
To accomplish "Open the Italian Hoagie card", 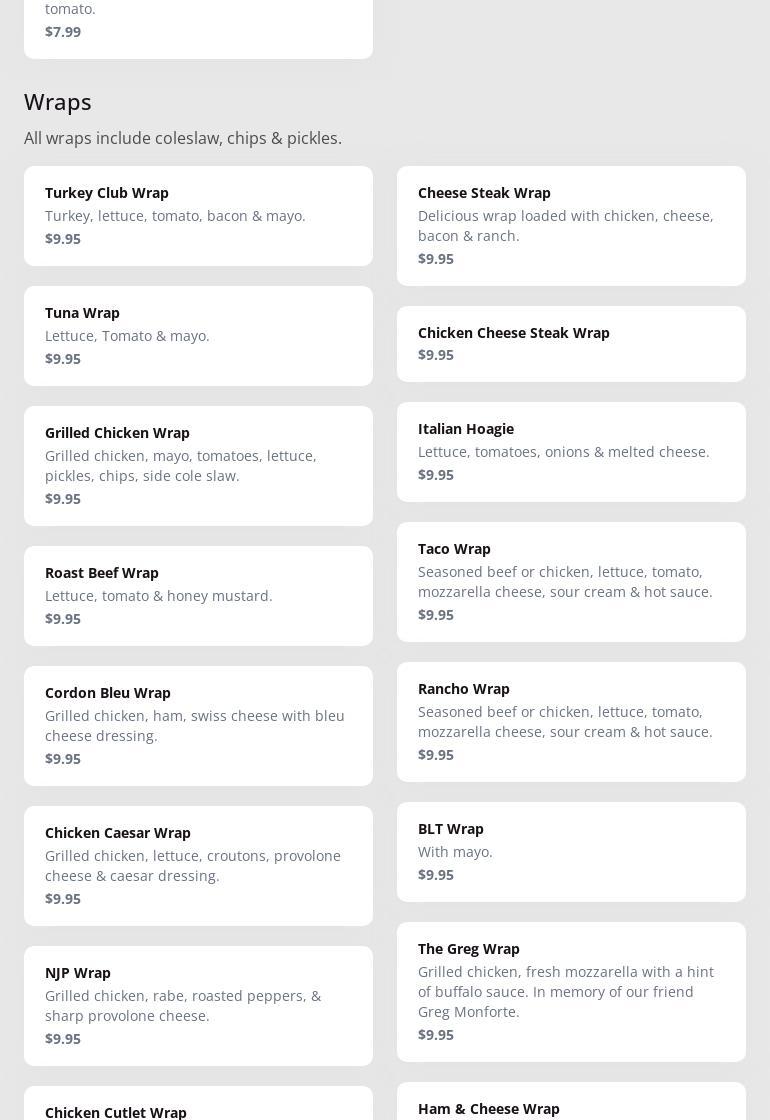I will pyautogui.click(x=571, y=451).
